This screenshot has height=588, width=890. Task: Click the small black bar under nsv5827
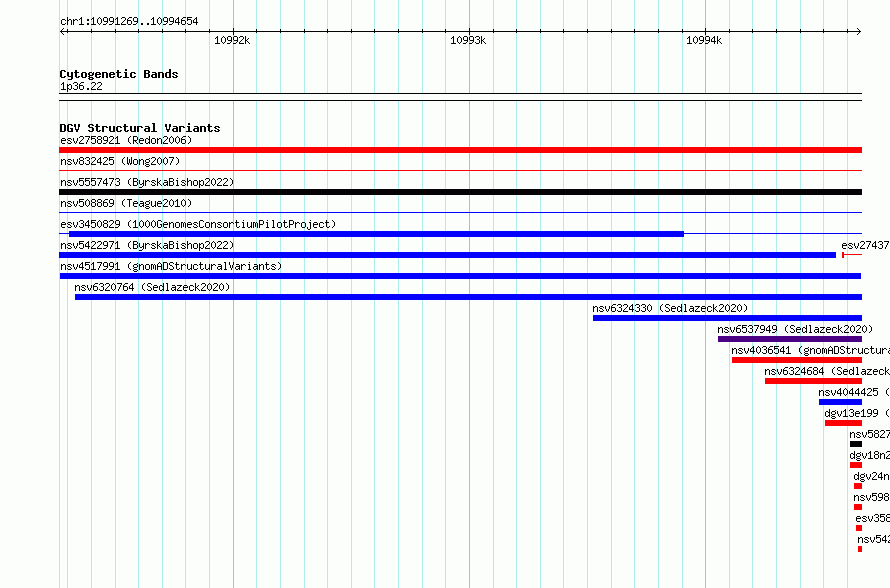[856, 444]
